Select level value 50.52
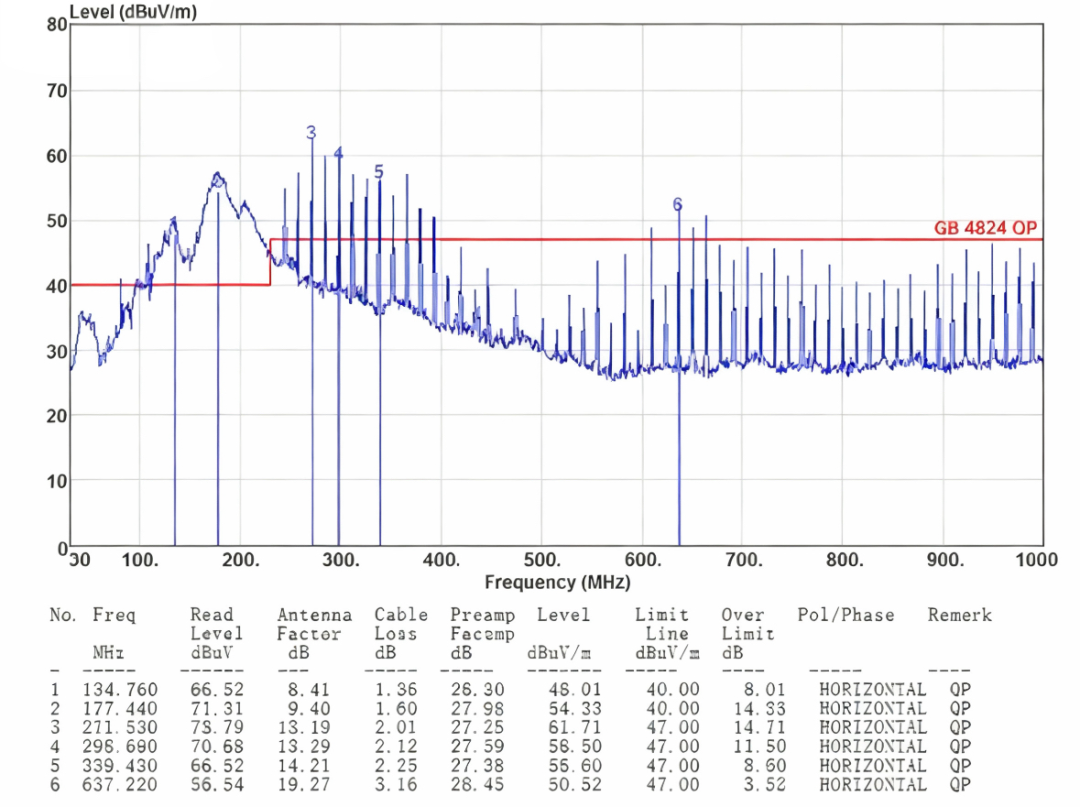 pyautogui.click(x=575, y=784)
